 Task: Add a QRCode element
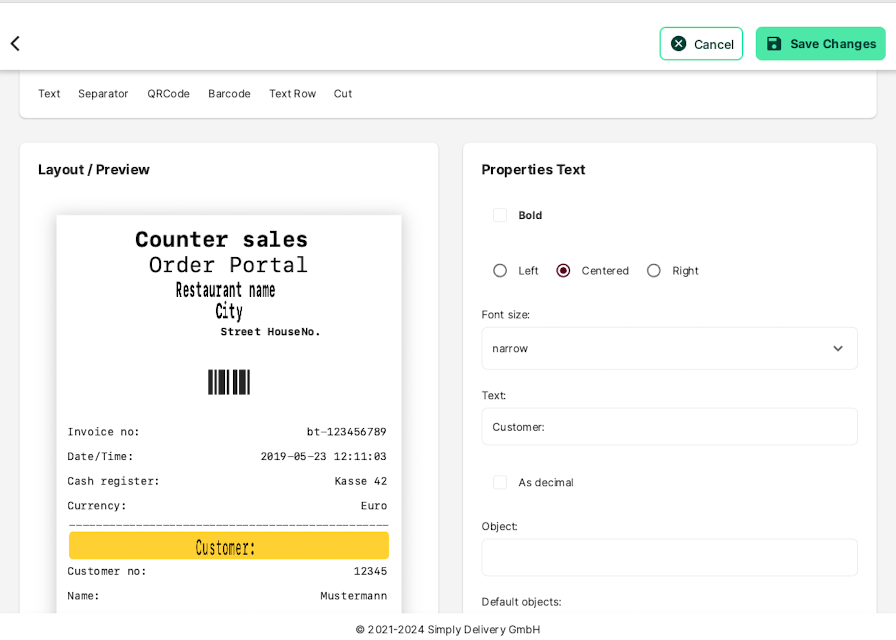pos(169,94)
